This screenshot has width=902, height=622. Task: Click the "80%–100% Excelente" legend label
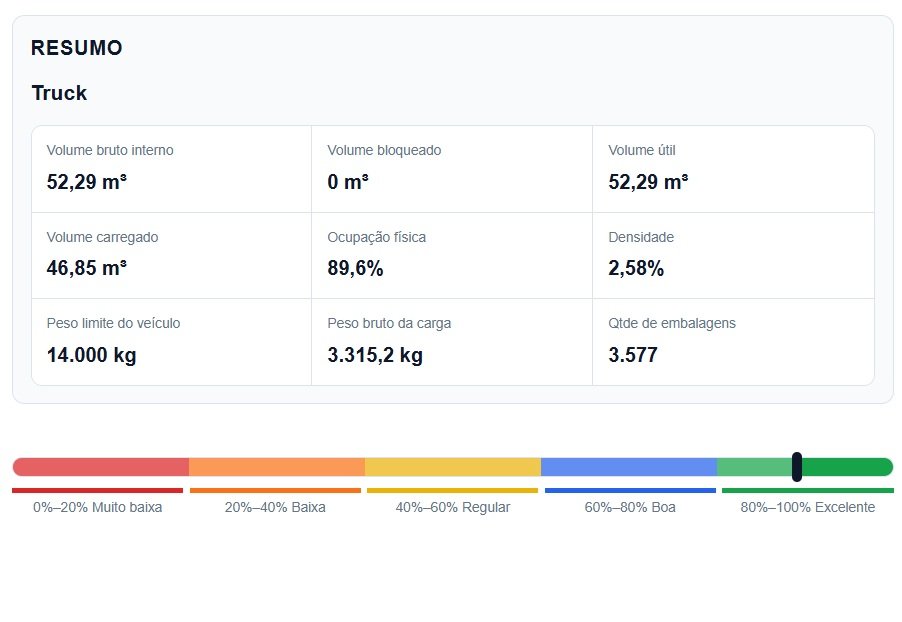pos(808,507)
